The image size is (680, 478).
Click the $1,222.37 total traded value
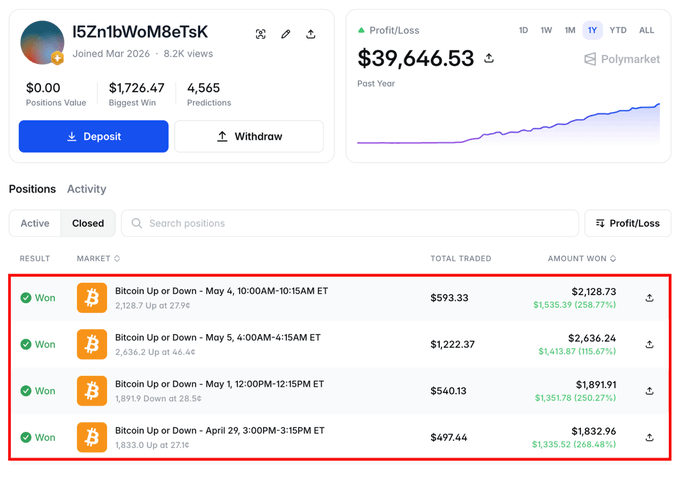(x=452, y=344)
